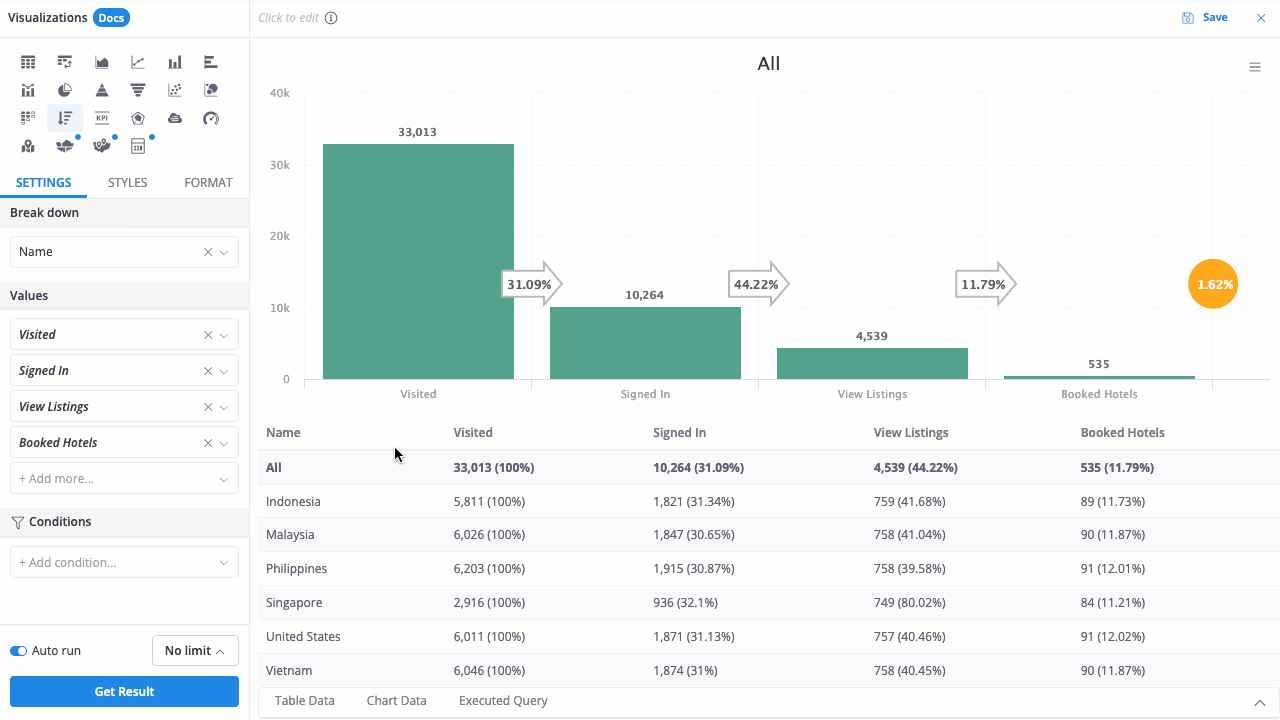The image size is (1280, 720).
Task: Open the chart hamburger menu
Action: (x=1255, y=67)
